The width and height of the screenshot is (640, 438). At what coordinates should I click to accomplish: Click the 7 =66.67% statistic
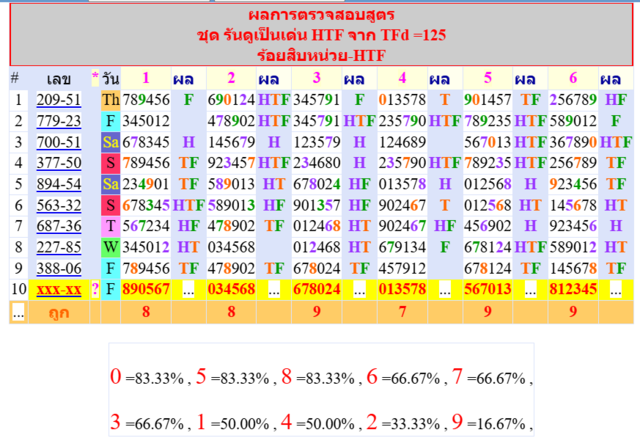coord(489,377)
